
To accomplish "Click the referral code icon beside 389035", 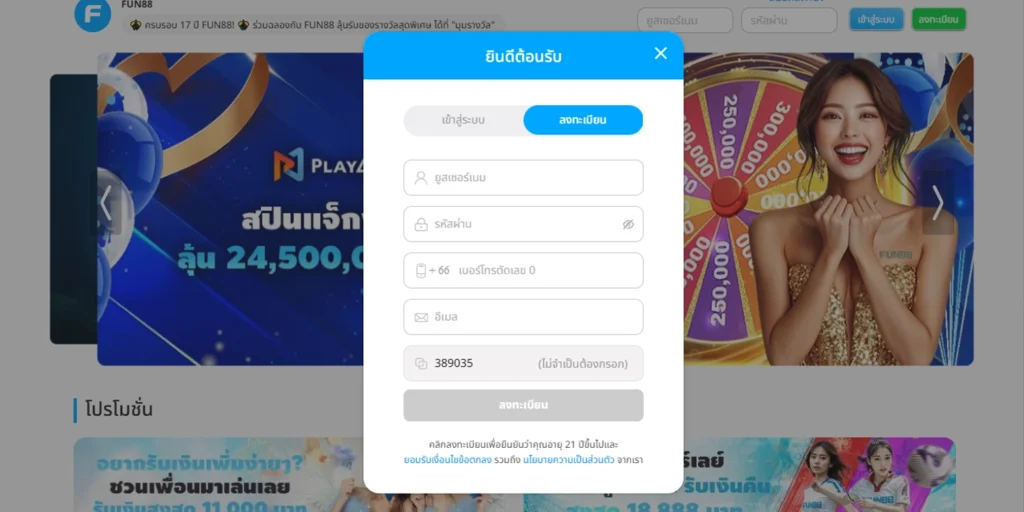I will pyautogui.click(x=421, y=364).
